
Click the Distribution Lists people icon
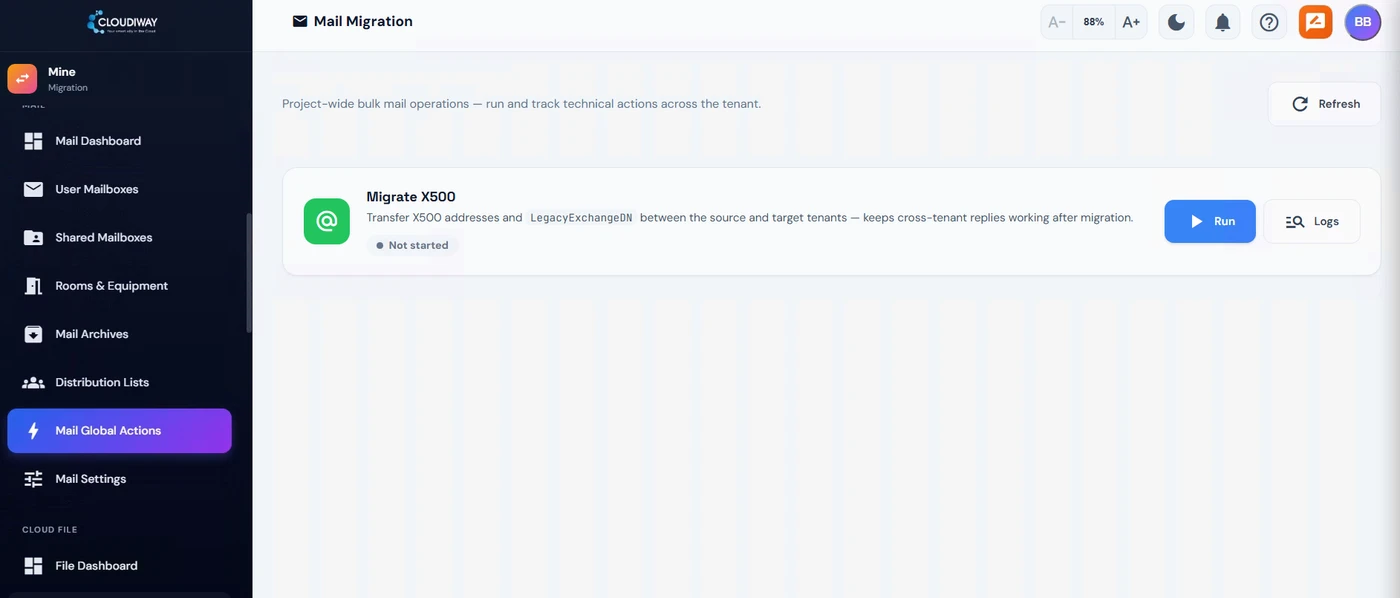[33, 382]
